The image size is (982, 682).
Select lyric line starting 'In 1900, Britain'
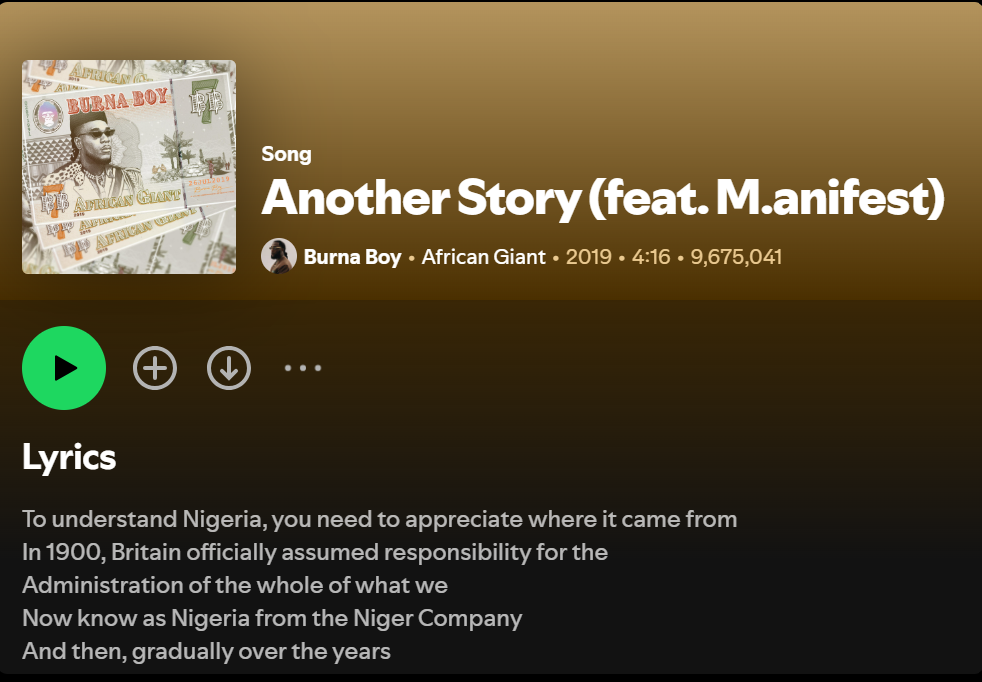[x=315, y=552]
